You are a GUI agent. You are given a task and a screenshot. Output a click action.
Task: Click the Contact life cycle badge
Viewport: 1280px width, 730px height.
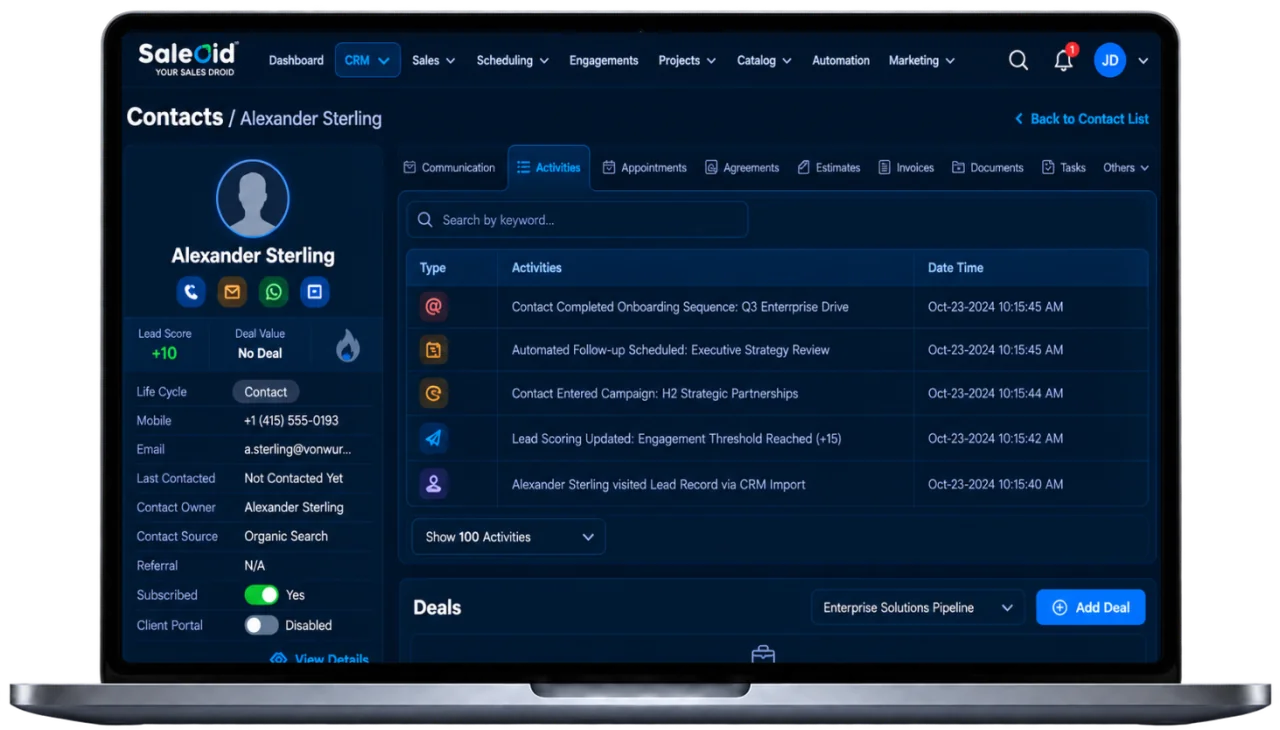pos(265,392)
